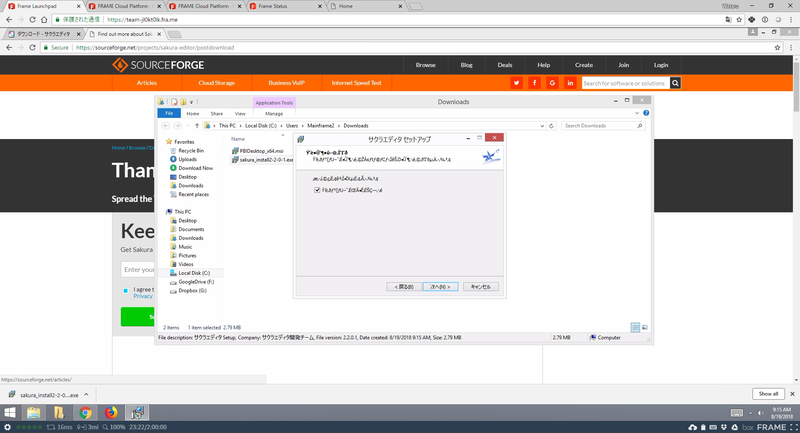Image resolution: width=800 pixels, height=433 pixels.
Task: Open Deals in SourceForge nav
Action: pos(505,65)
